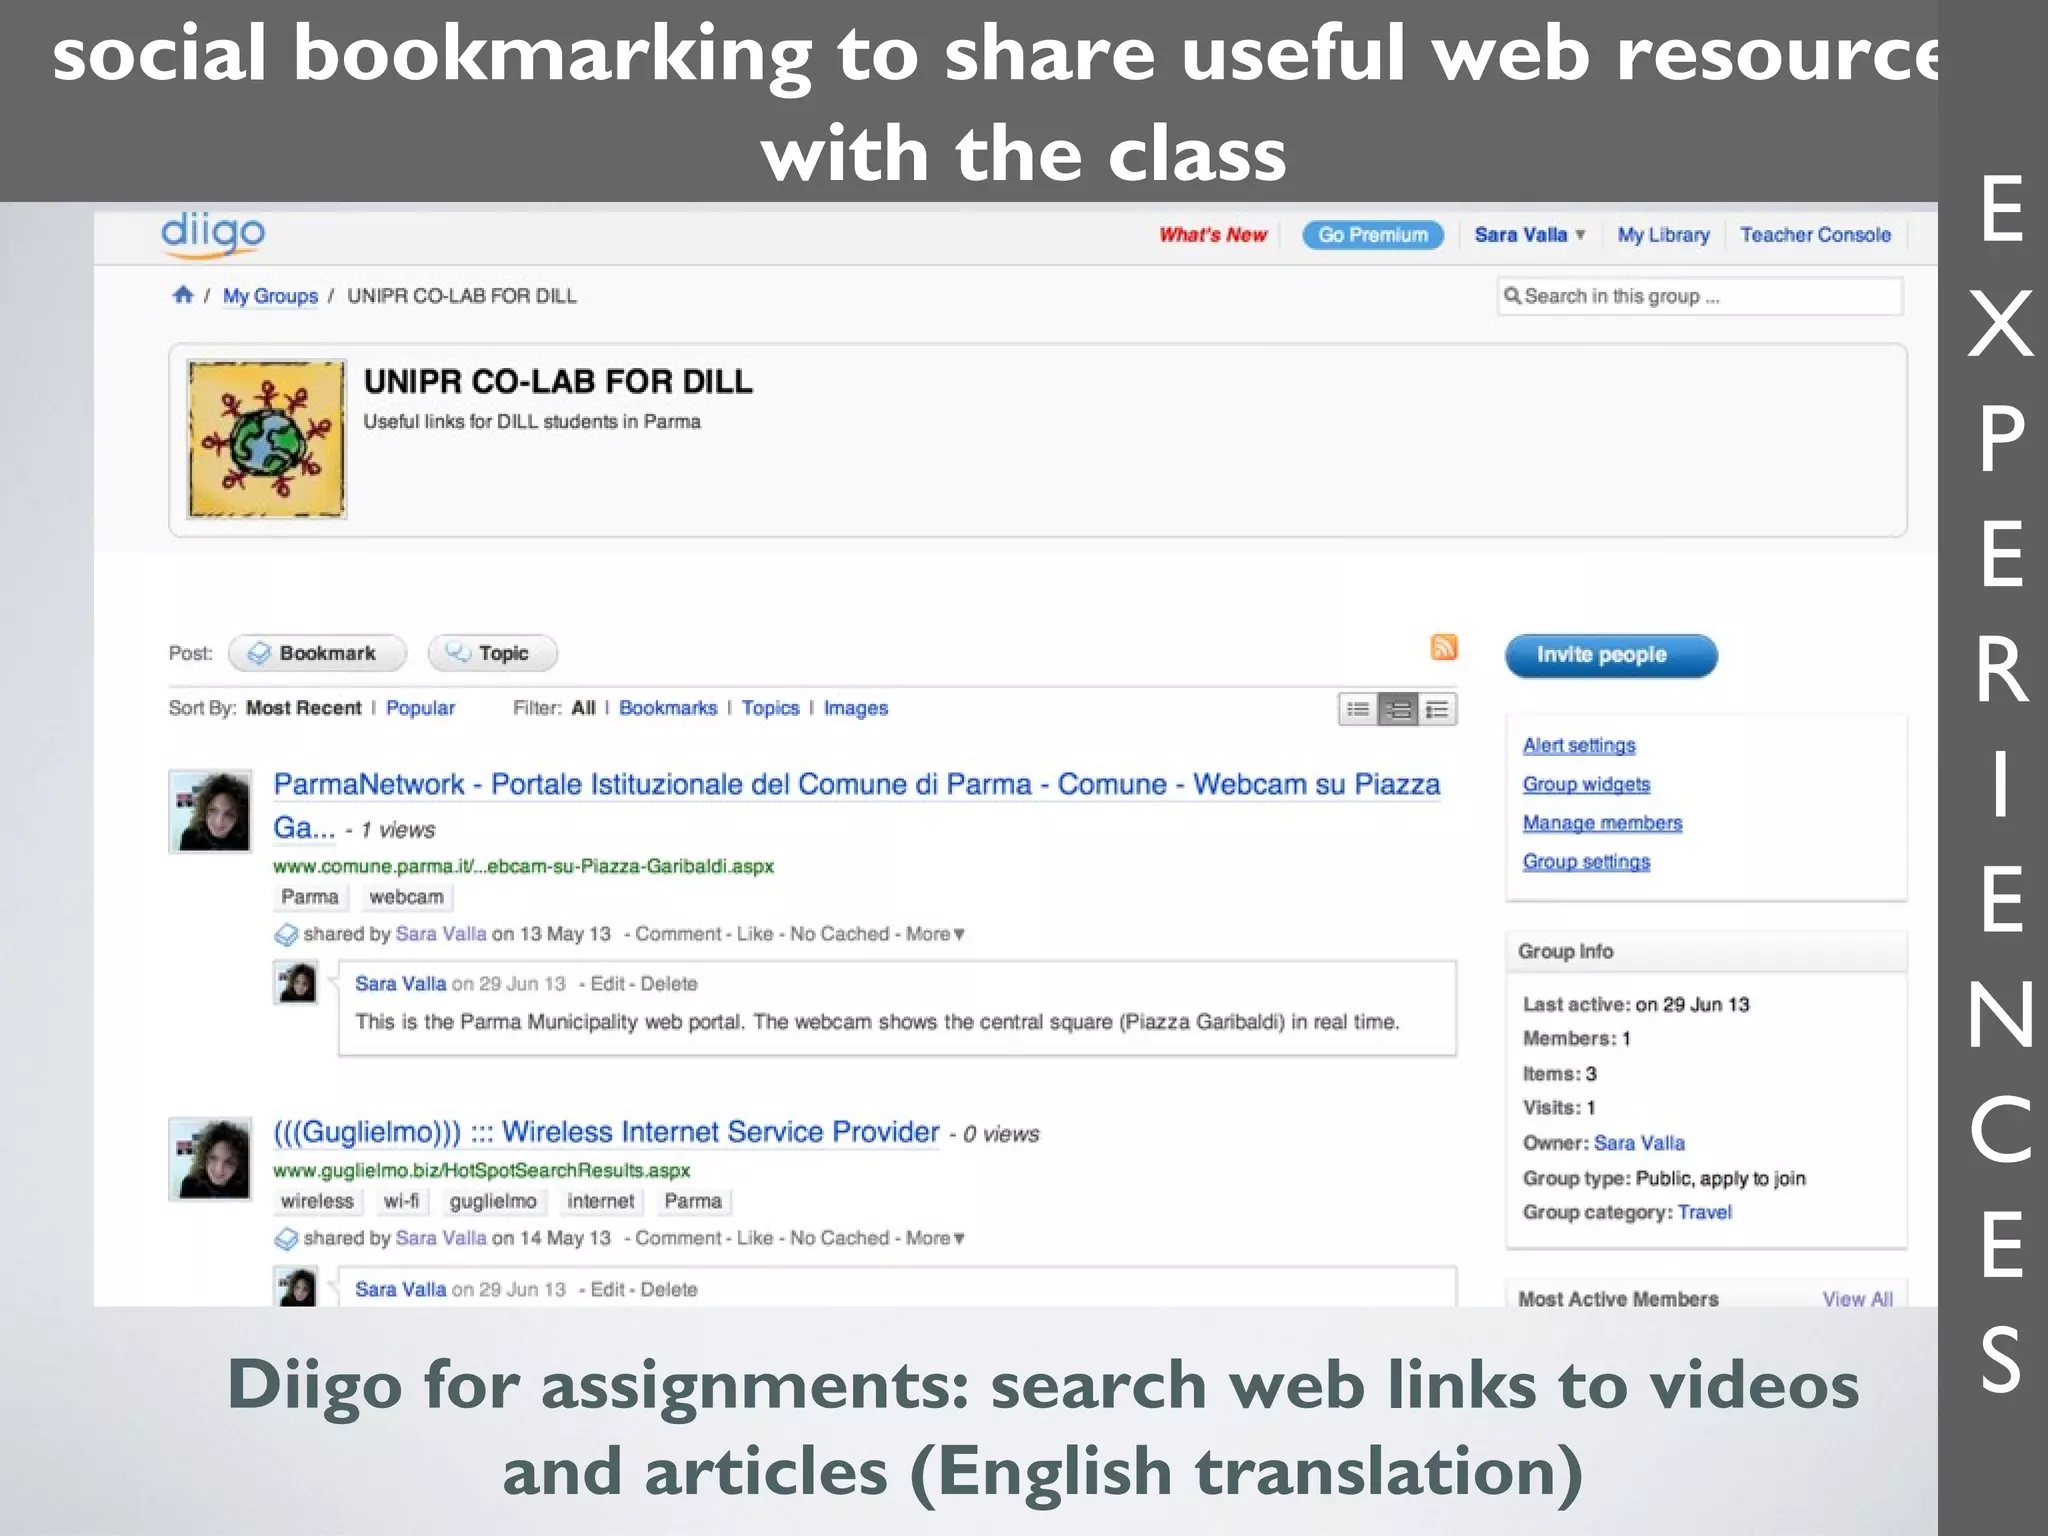This screenshot has width=2048, height=1536.
Task: Open Alert settings
Action: pos(1579,745)
